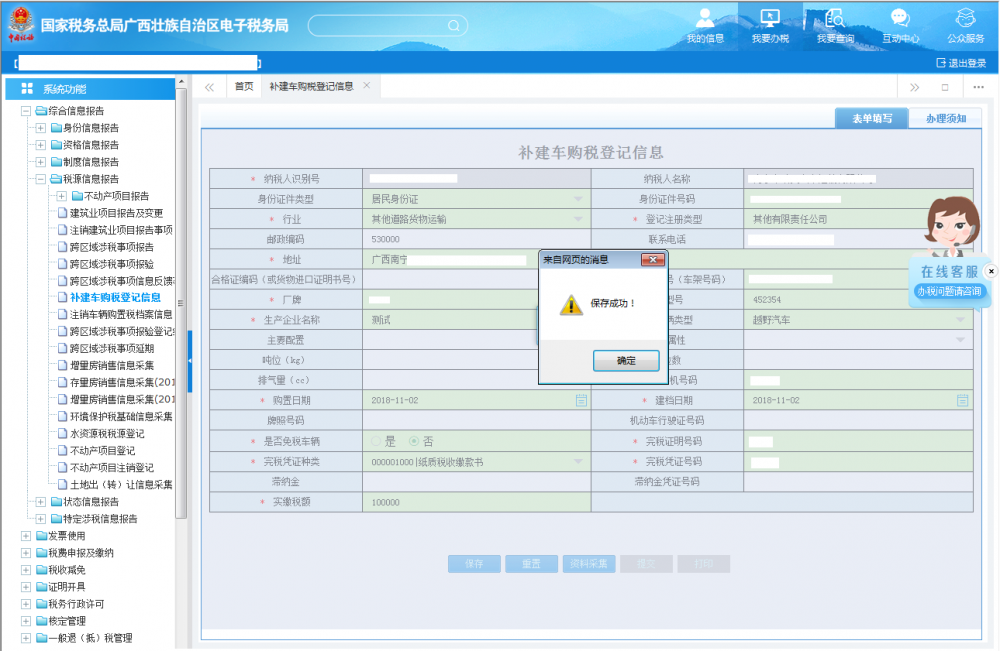
Task: Close the 在线客服 floating widget
Action: (991, 271)
